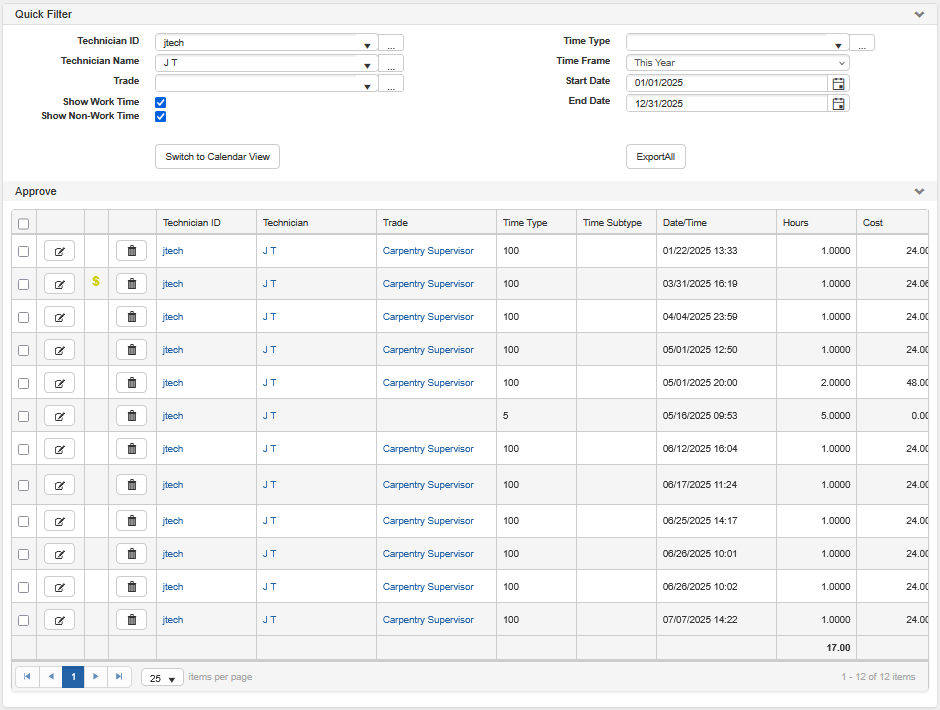The image size is (940, 710).
Task: Go to next page of results
Action: click(x=96, y=677)
